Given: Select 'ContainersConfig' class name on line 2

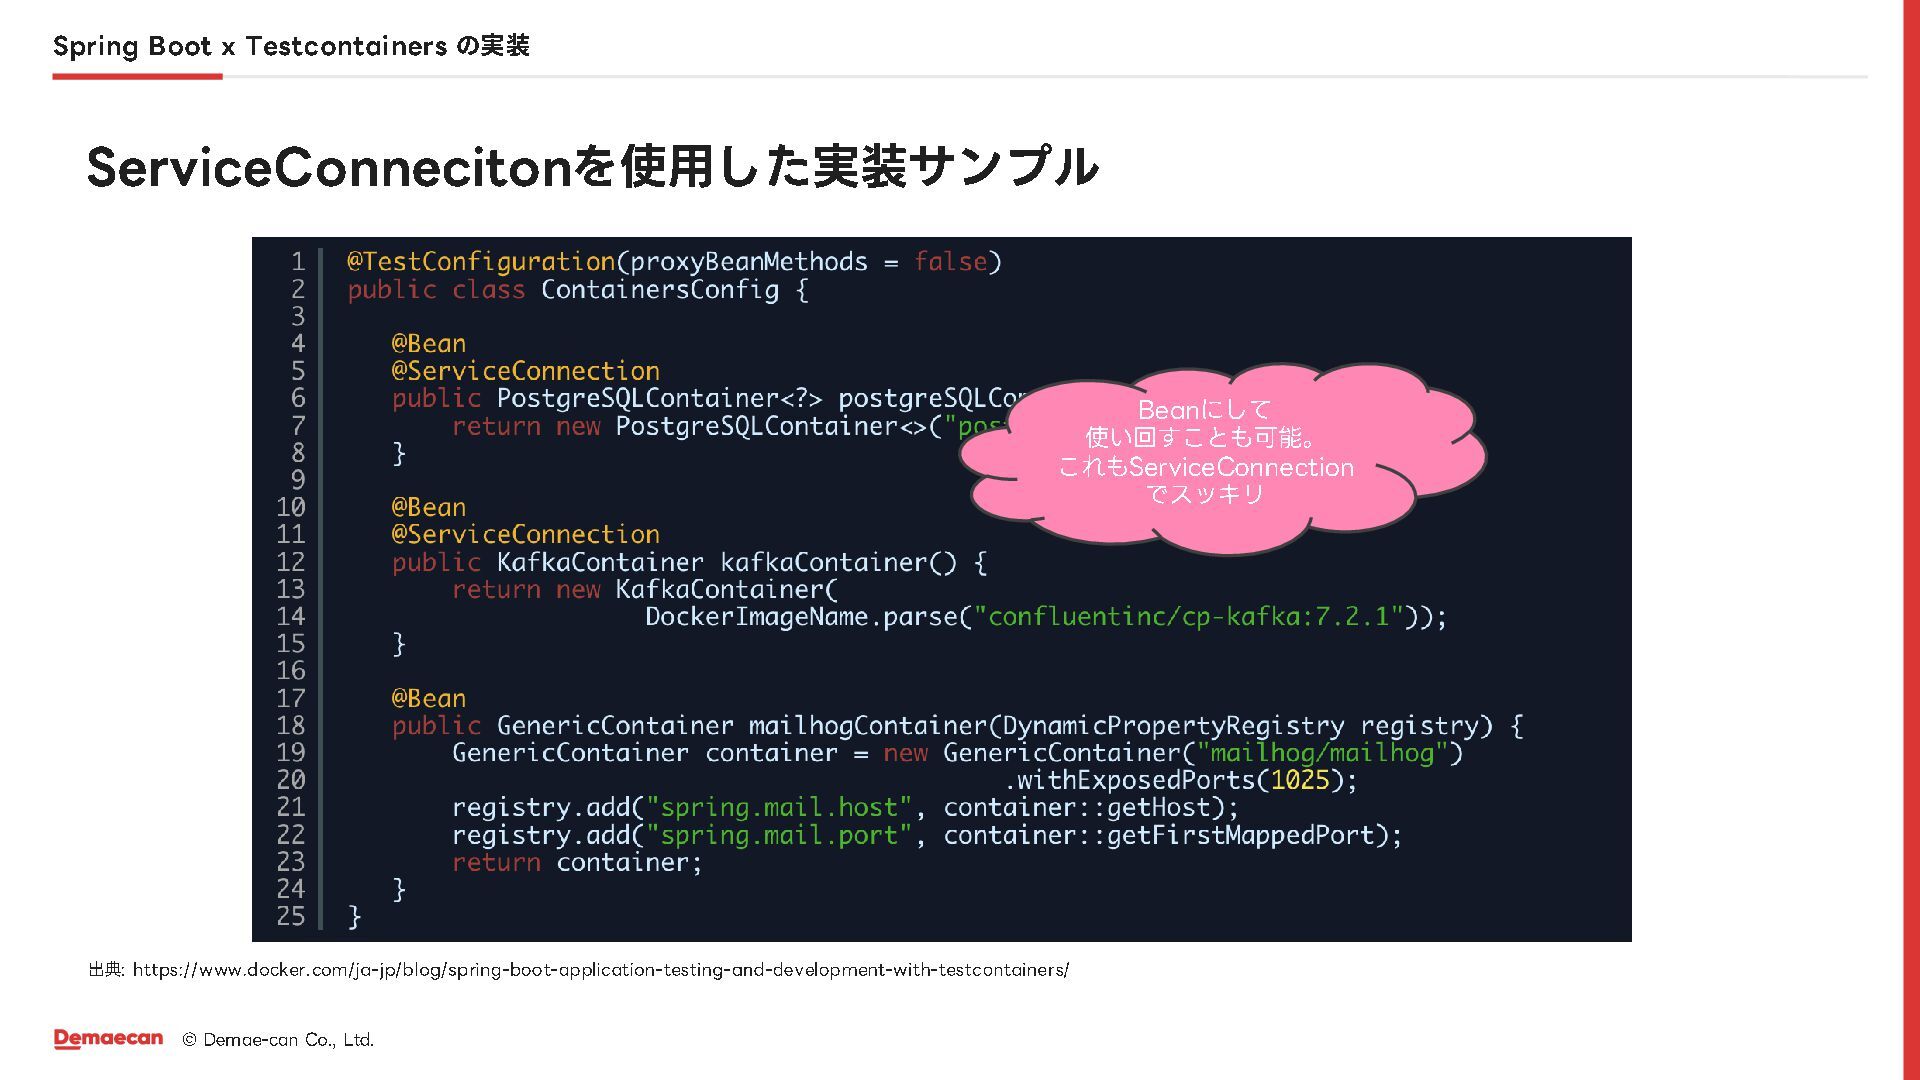Looking at the screenshot, I should click(x=660, y=290).
